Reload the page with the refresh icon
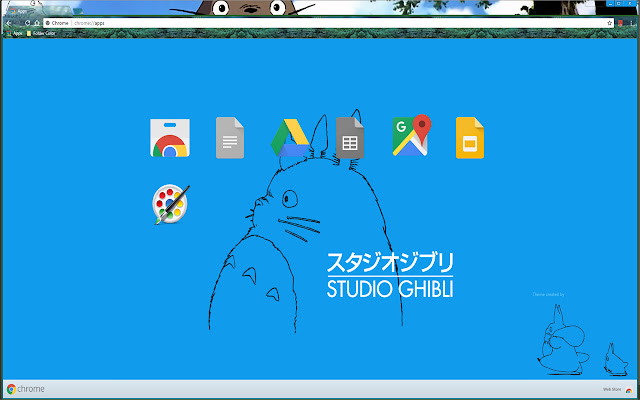The width and height of the screenshot is (640, 400). click(27, 23)
